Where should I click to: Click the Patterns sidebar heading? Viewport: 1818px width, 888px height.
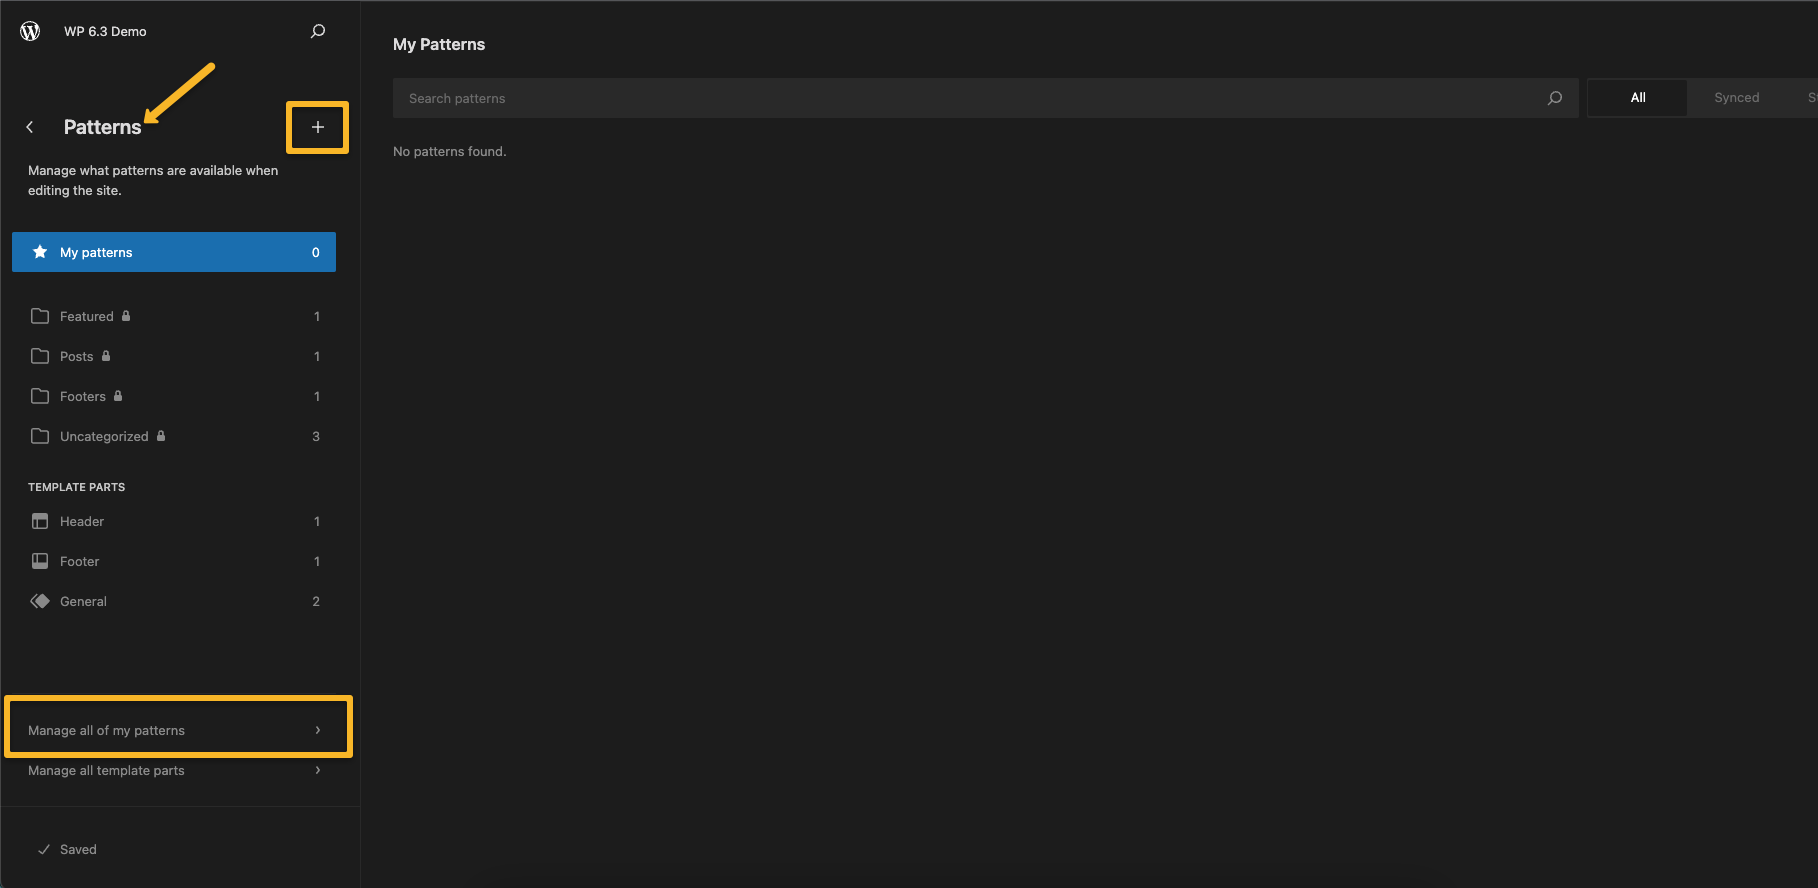102,127
